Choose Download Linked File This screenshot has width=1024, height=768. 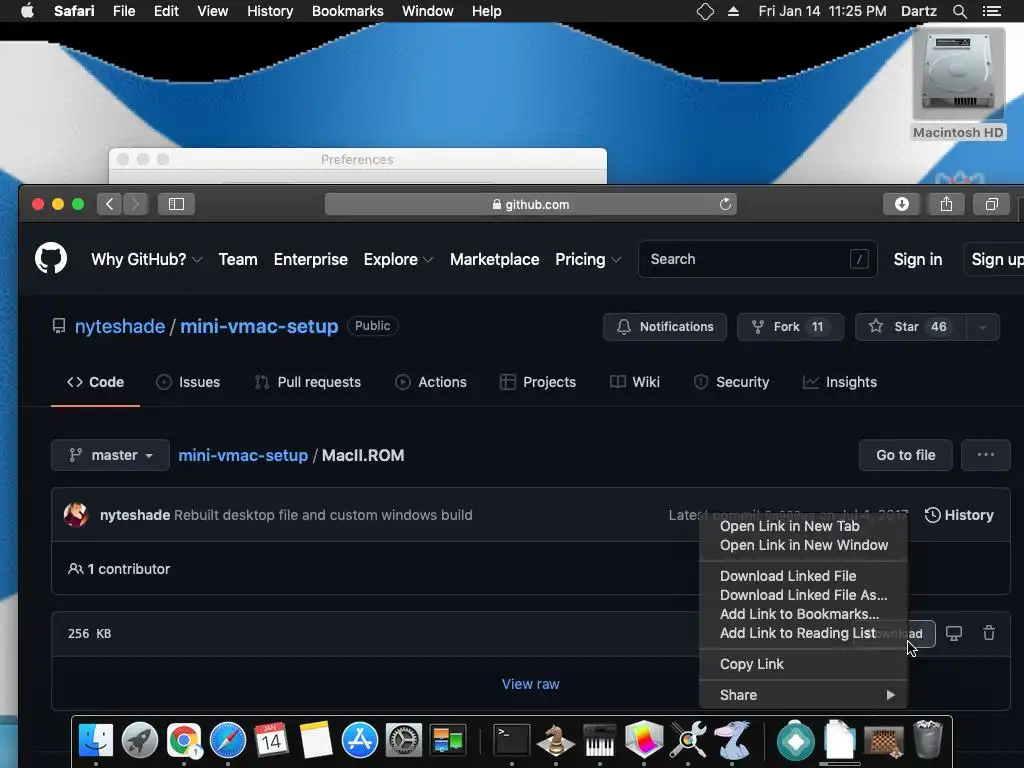point(803,576)
